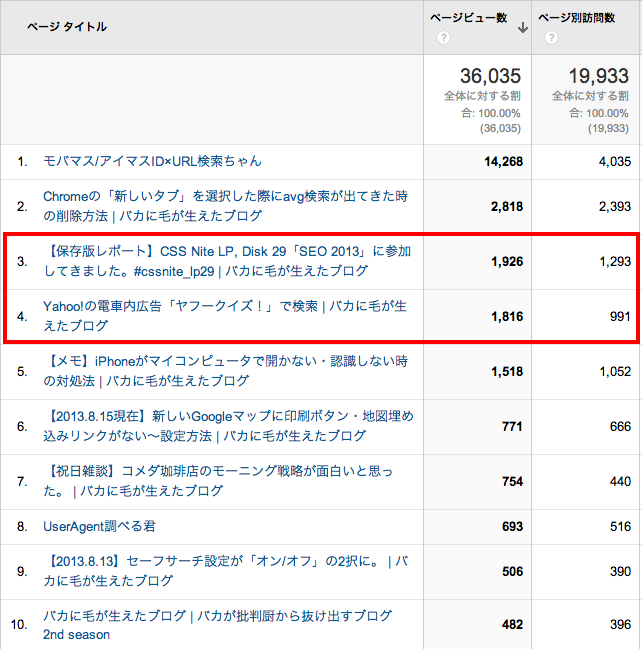This screenshot has height=649, width=642.
Task: Click the total pageviews value 36,035
Action: point(490,76)
